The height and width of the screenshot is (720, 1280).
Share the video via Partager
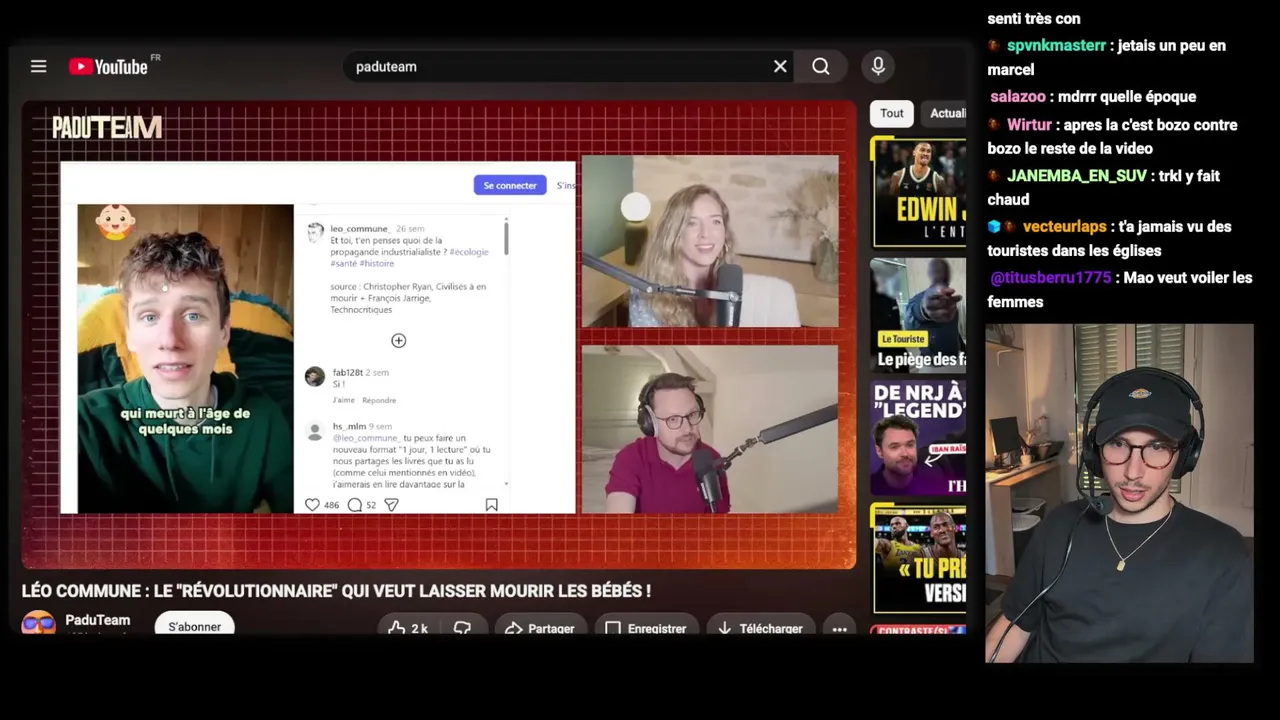pos(540,628)
